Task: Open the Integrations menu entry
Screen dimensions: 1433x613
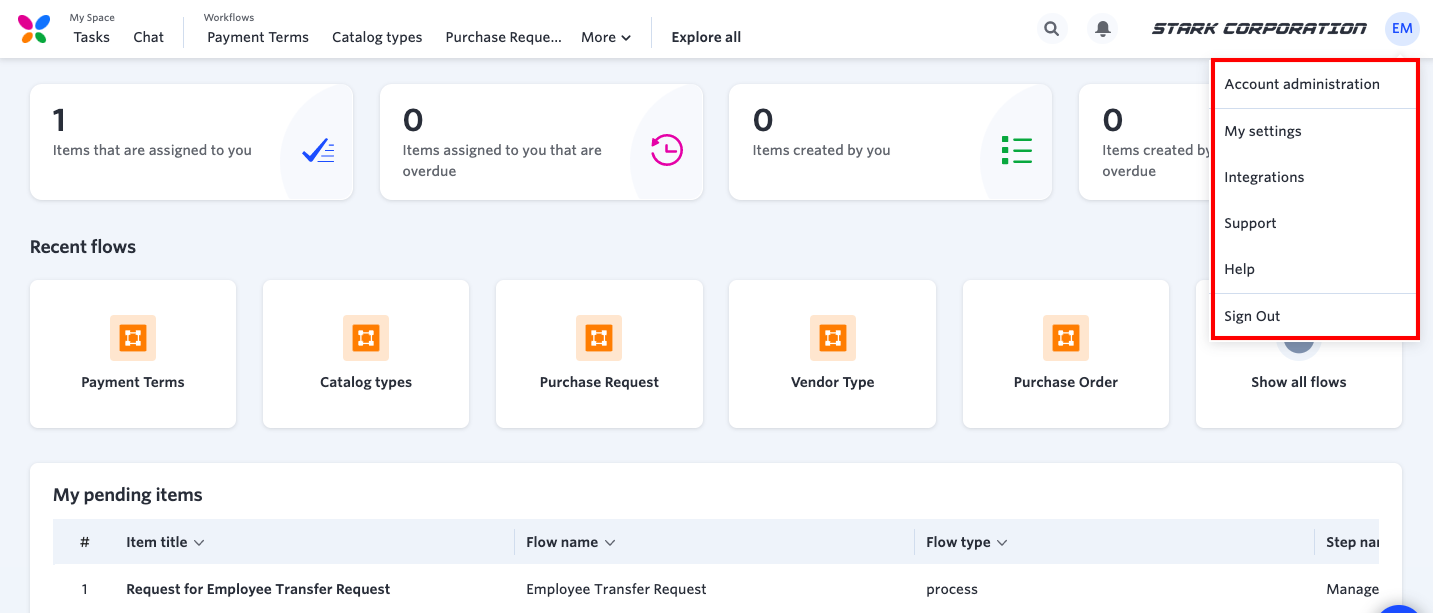Action: pyautogui.click(x=1264, y=177)
